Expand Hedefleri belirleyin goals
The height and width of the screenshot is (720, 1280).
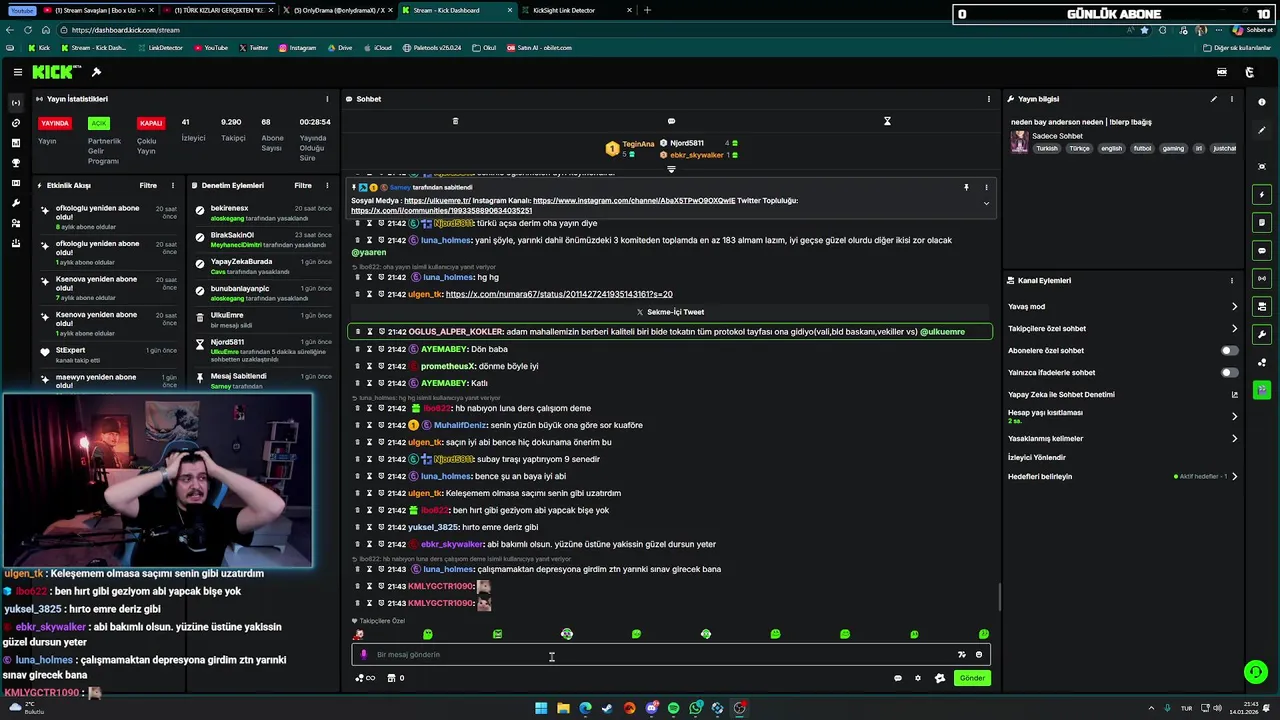click(1234, 476)
